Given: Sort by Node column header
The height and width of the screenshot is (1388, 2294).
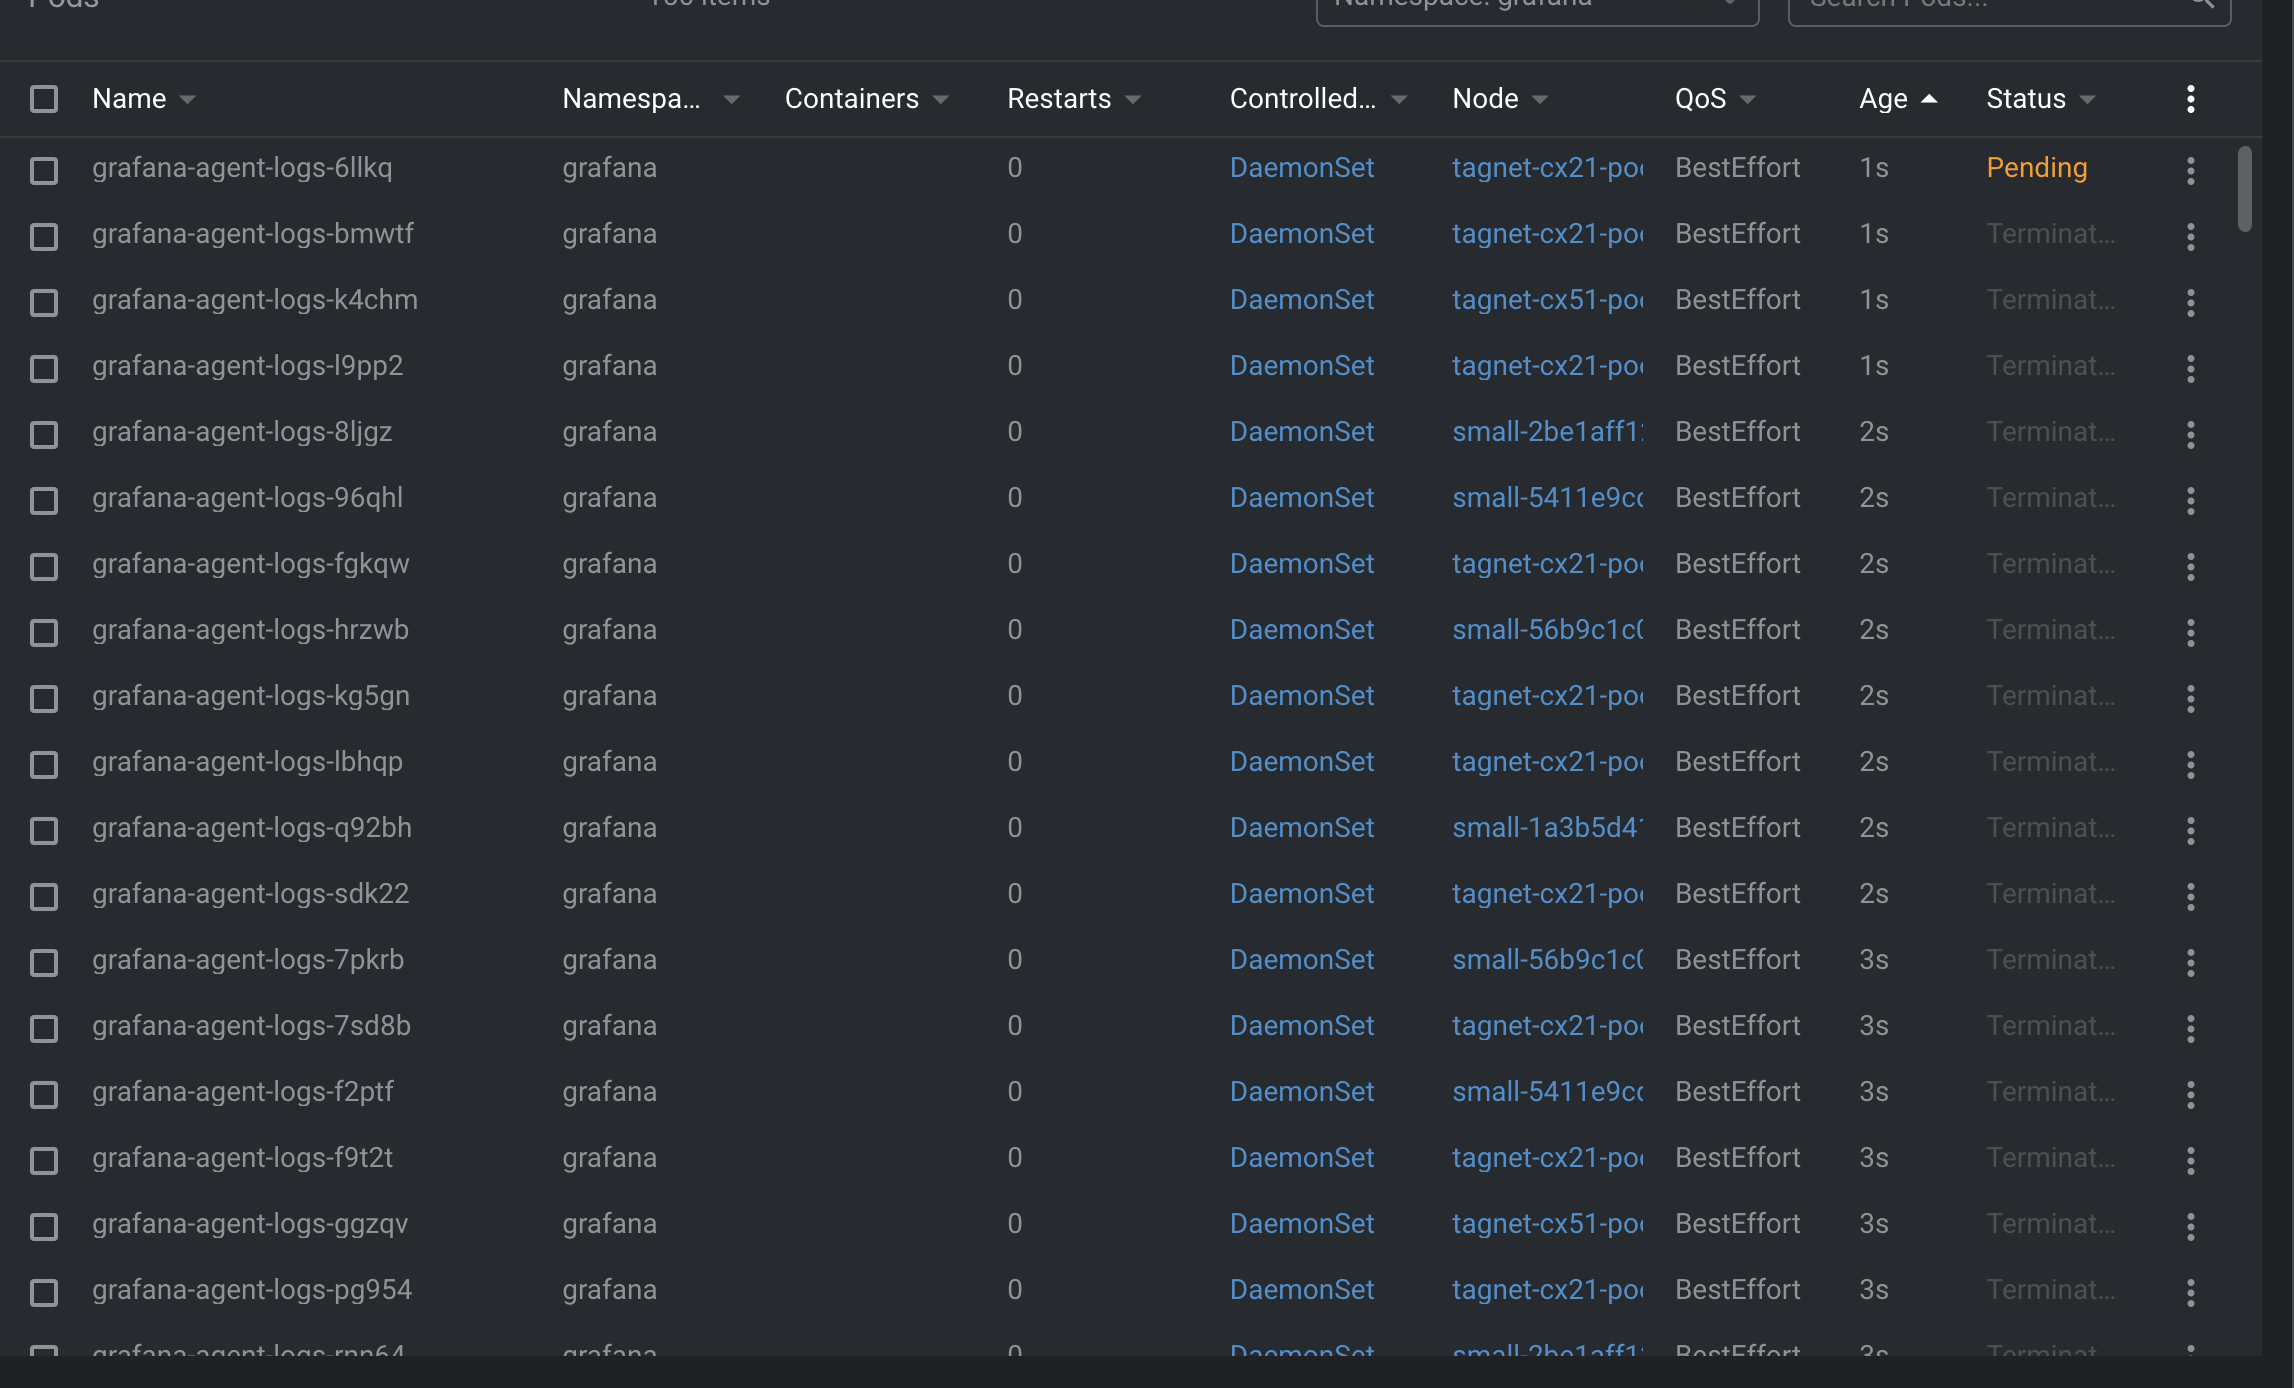Looking at the screenshot, I should 1499,98.
